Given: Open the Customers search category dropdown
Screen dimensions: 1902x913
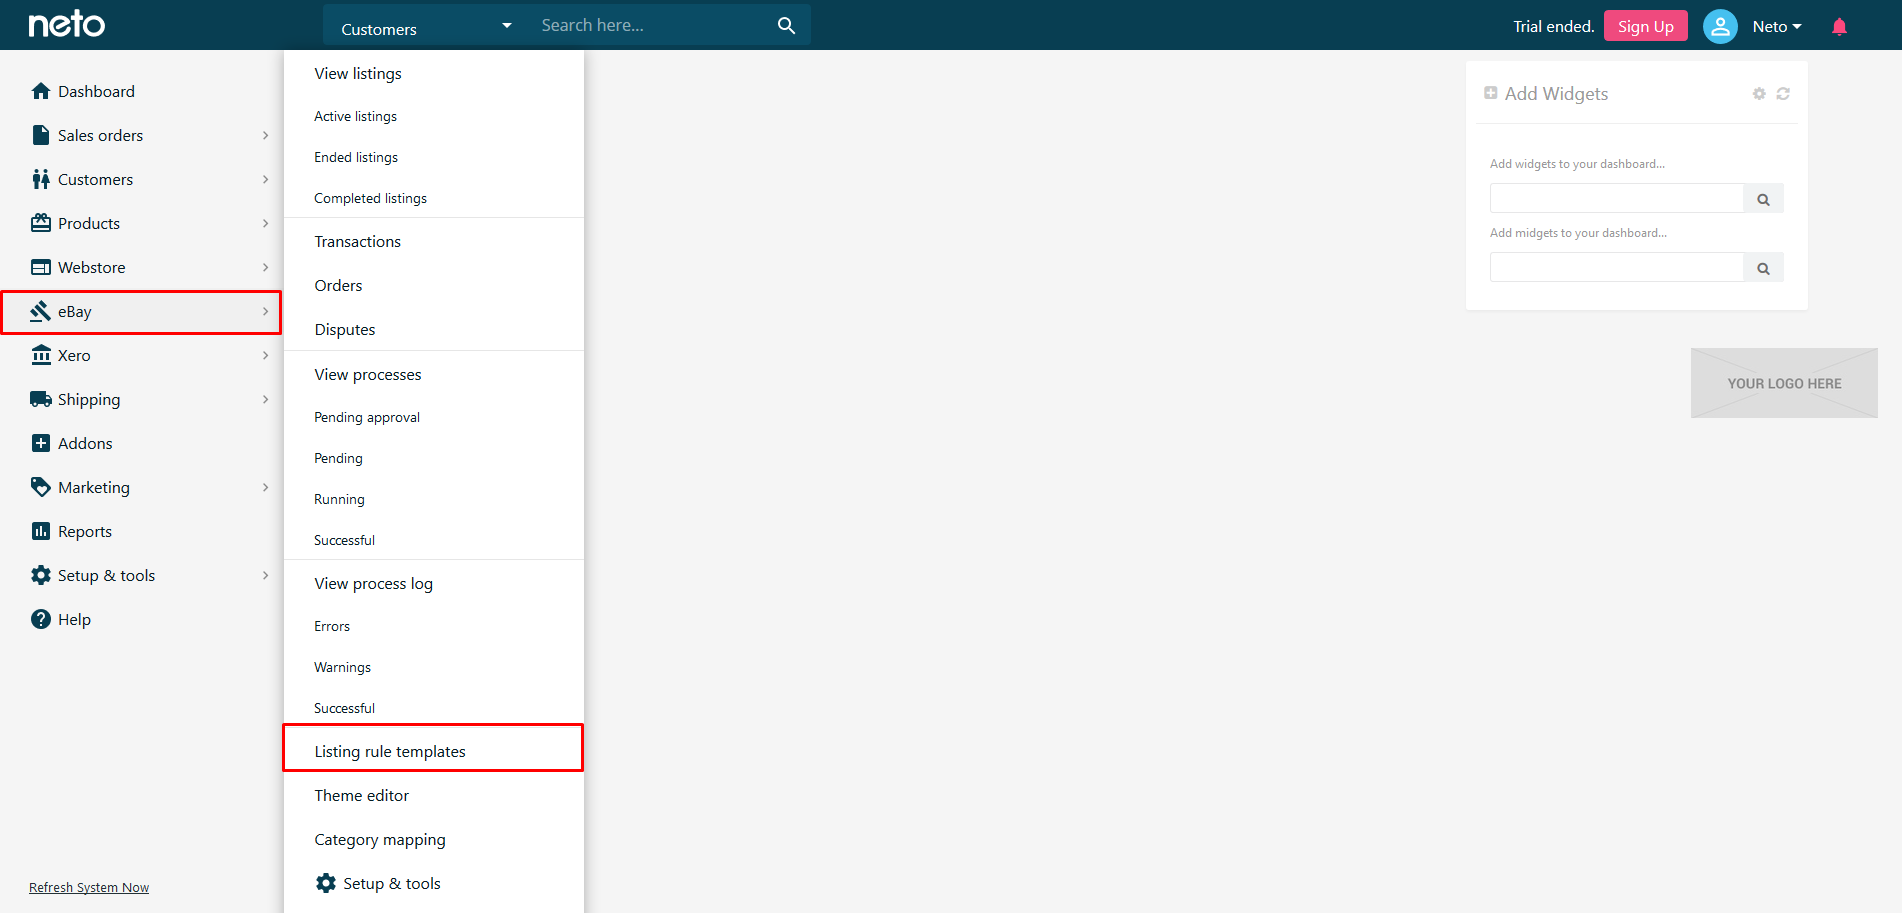Looking at the screenshot, I should point(426,27).
